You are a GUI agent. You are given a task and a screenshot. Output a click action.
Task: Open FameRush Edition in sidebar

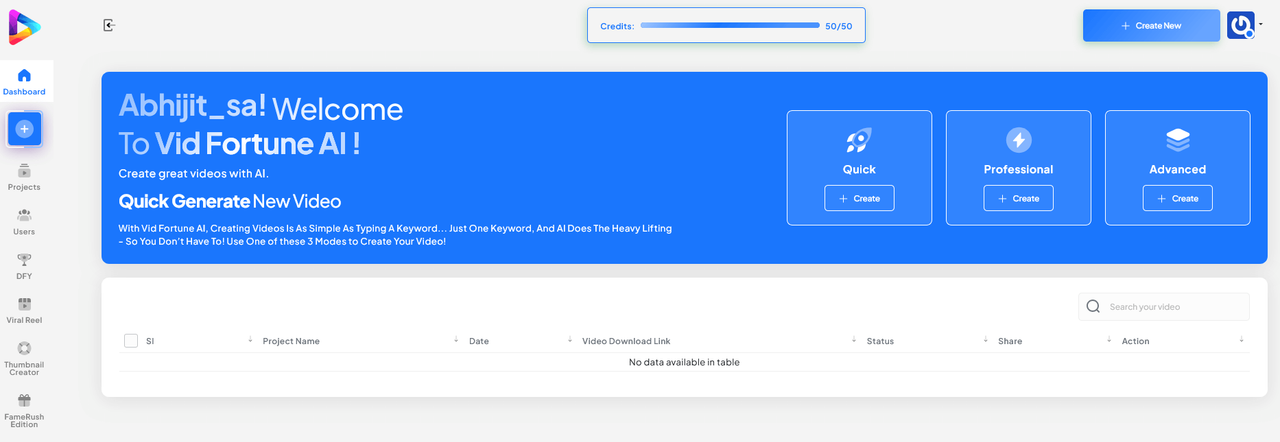[24, 411]
